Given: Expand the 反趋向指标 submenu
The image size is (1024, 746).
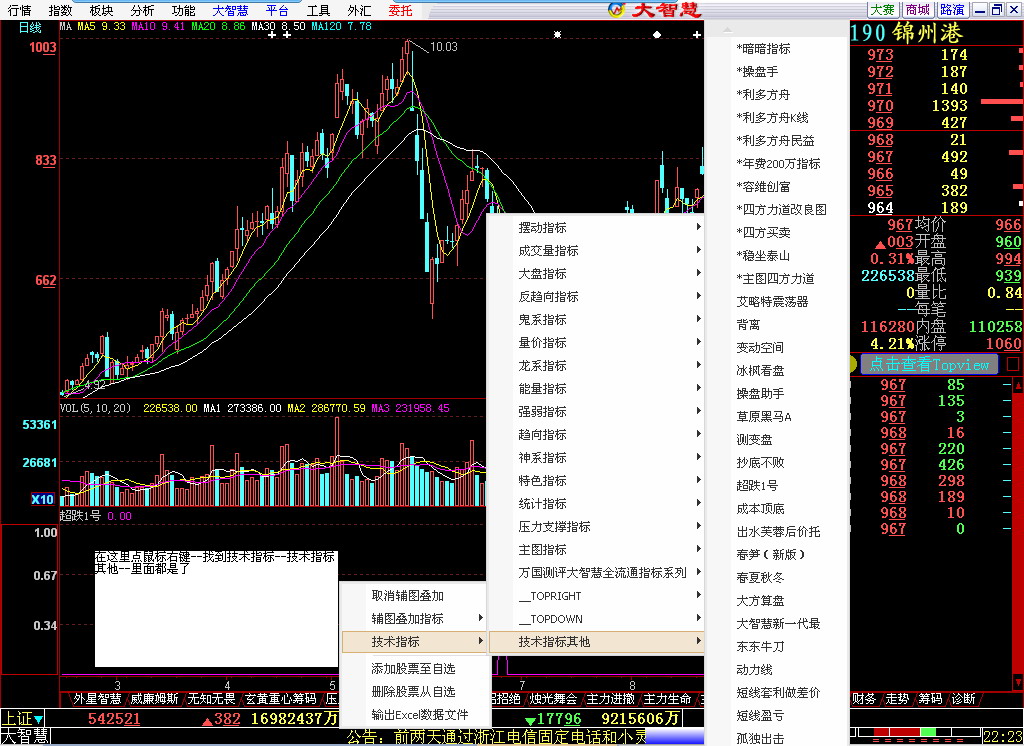Looking at the screenshot, I should (x=596, y=297).
